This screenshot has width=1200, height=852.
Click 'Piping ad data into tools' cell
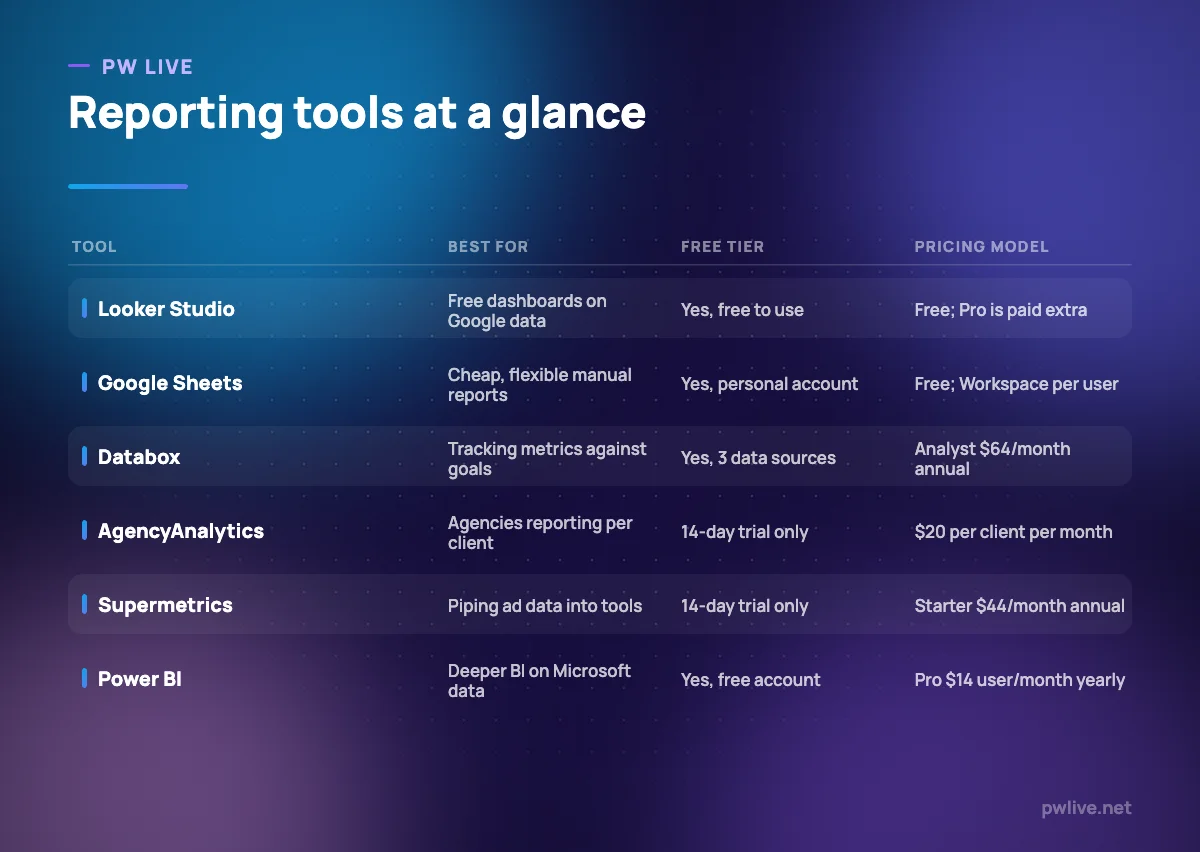[x=545, y=606]
